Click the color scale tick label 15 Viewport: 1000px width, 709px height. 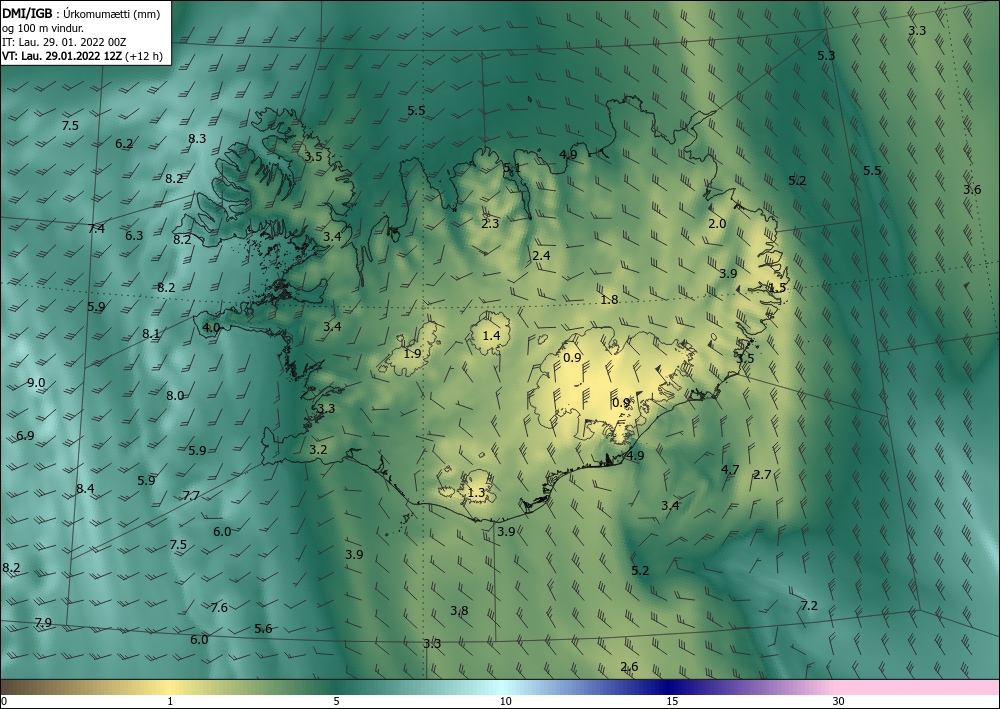[672, 701]
